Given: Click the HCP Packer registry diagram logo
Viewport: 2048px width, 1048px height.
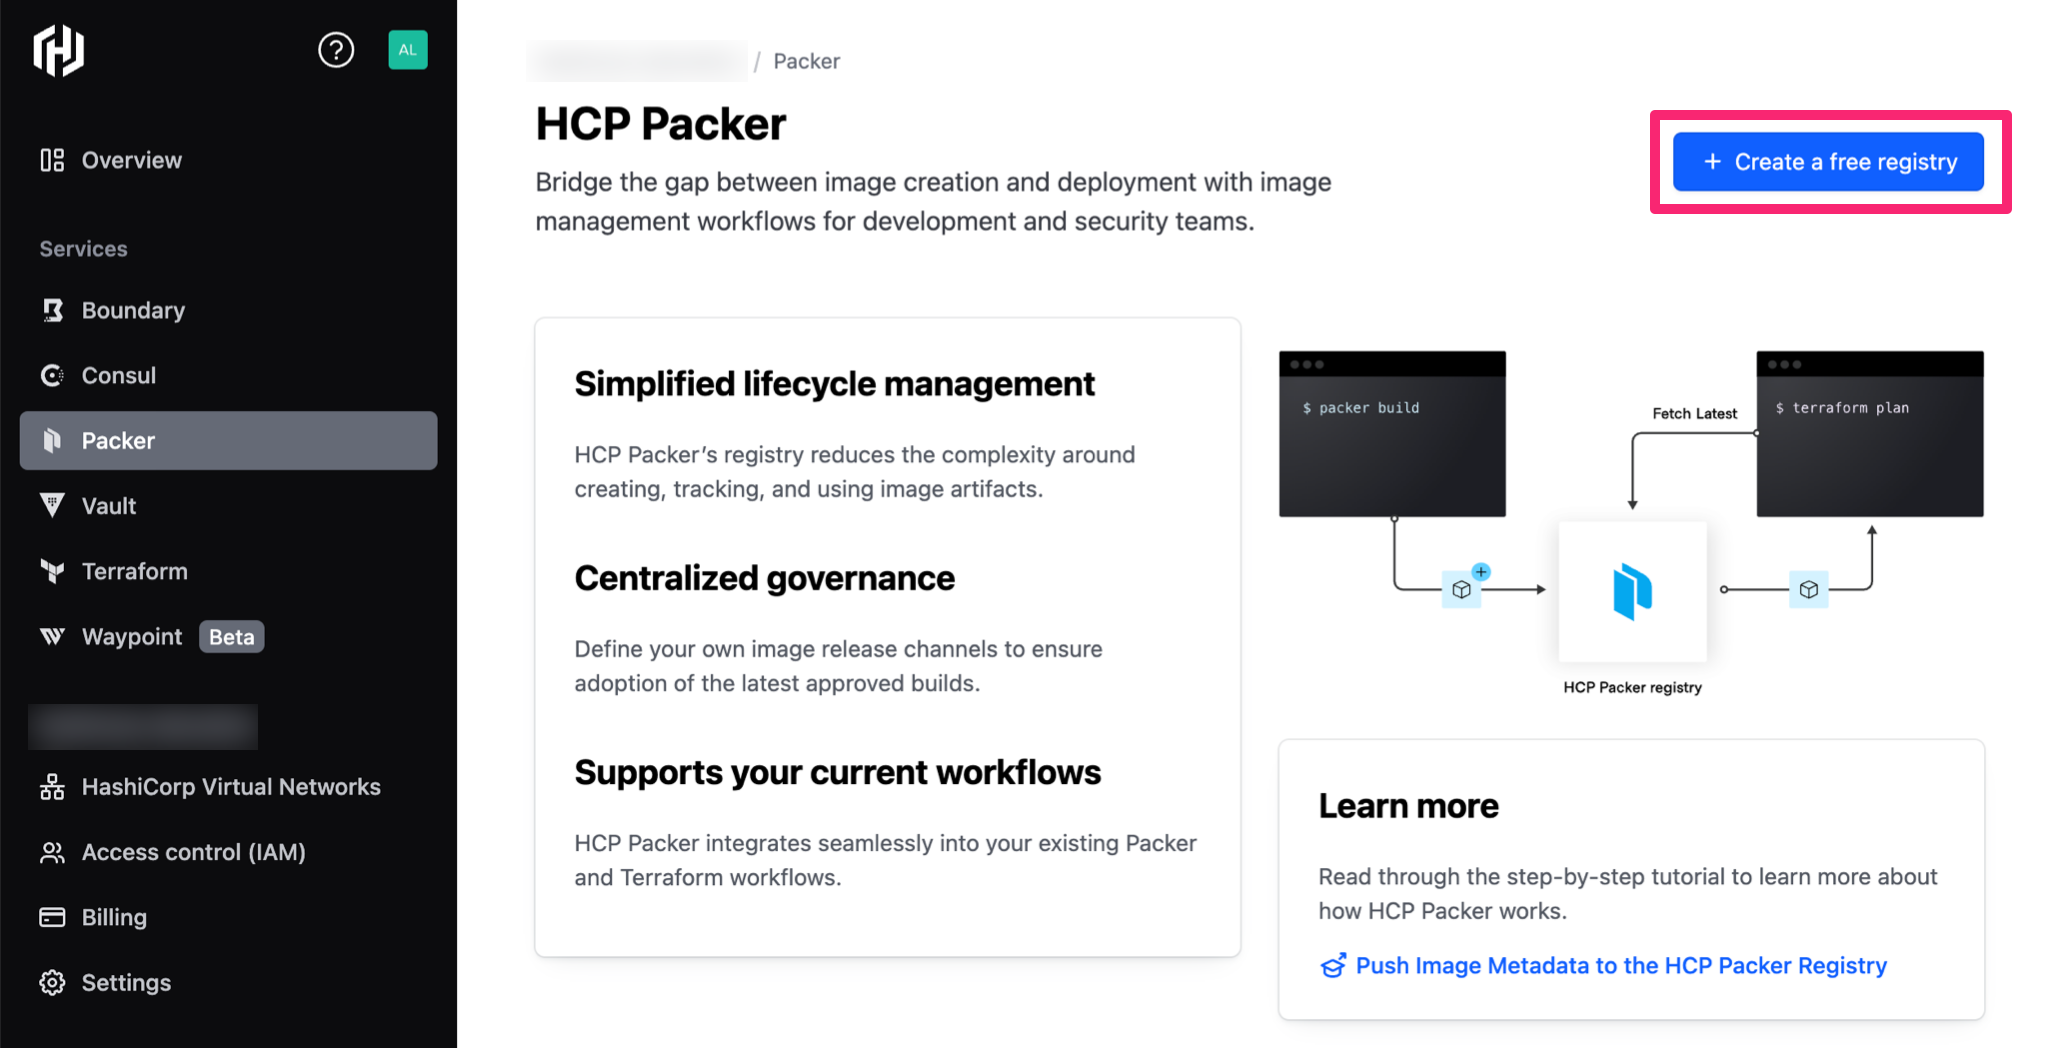Looking at the screenshot, I should click(1632, 591).
